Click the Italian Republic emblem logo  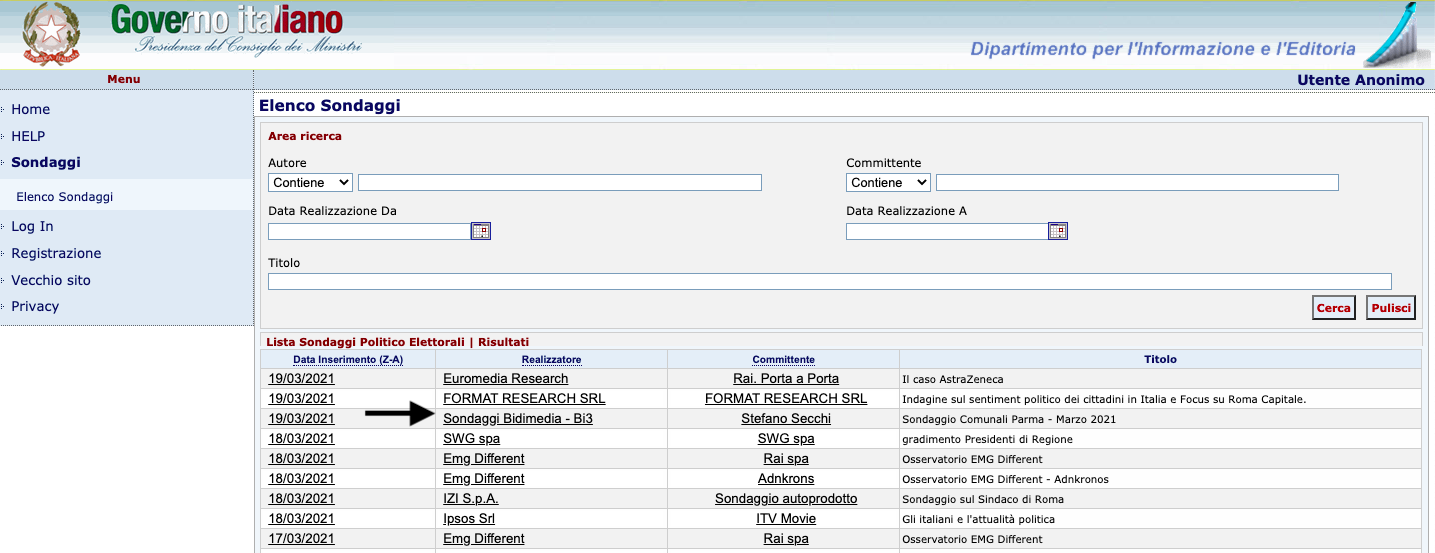pyautogui.click(x=50, y=34)
